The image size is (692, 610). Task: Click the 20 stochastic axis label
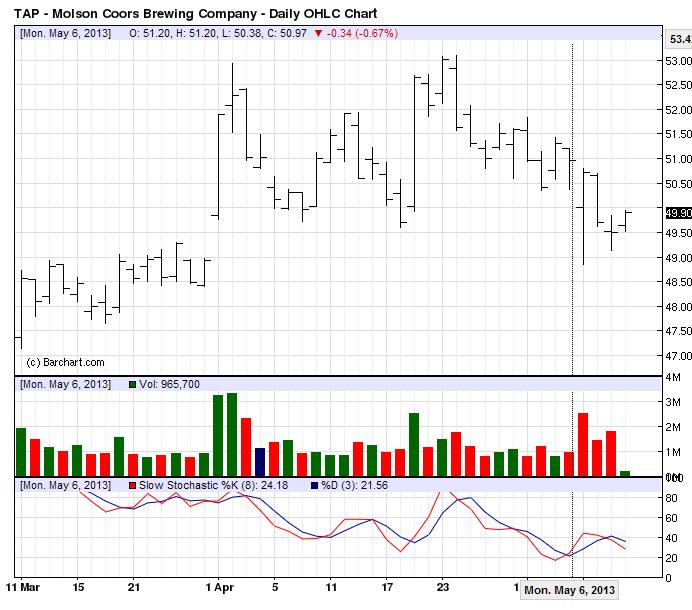[x=671, y=558]
